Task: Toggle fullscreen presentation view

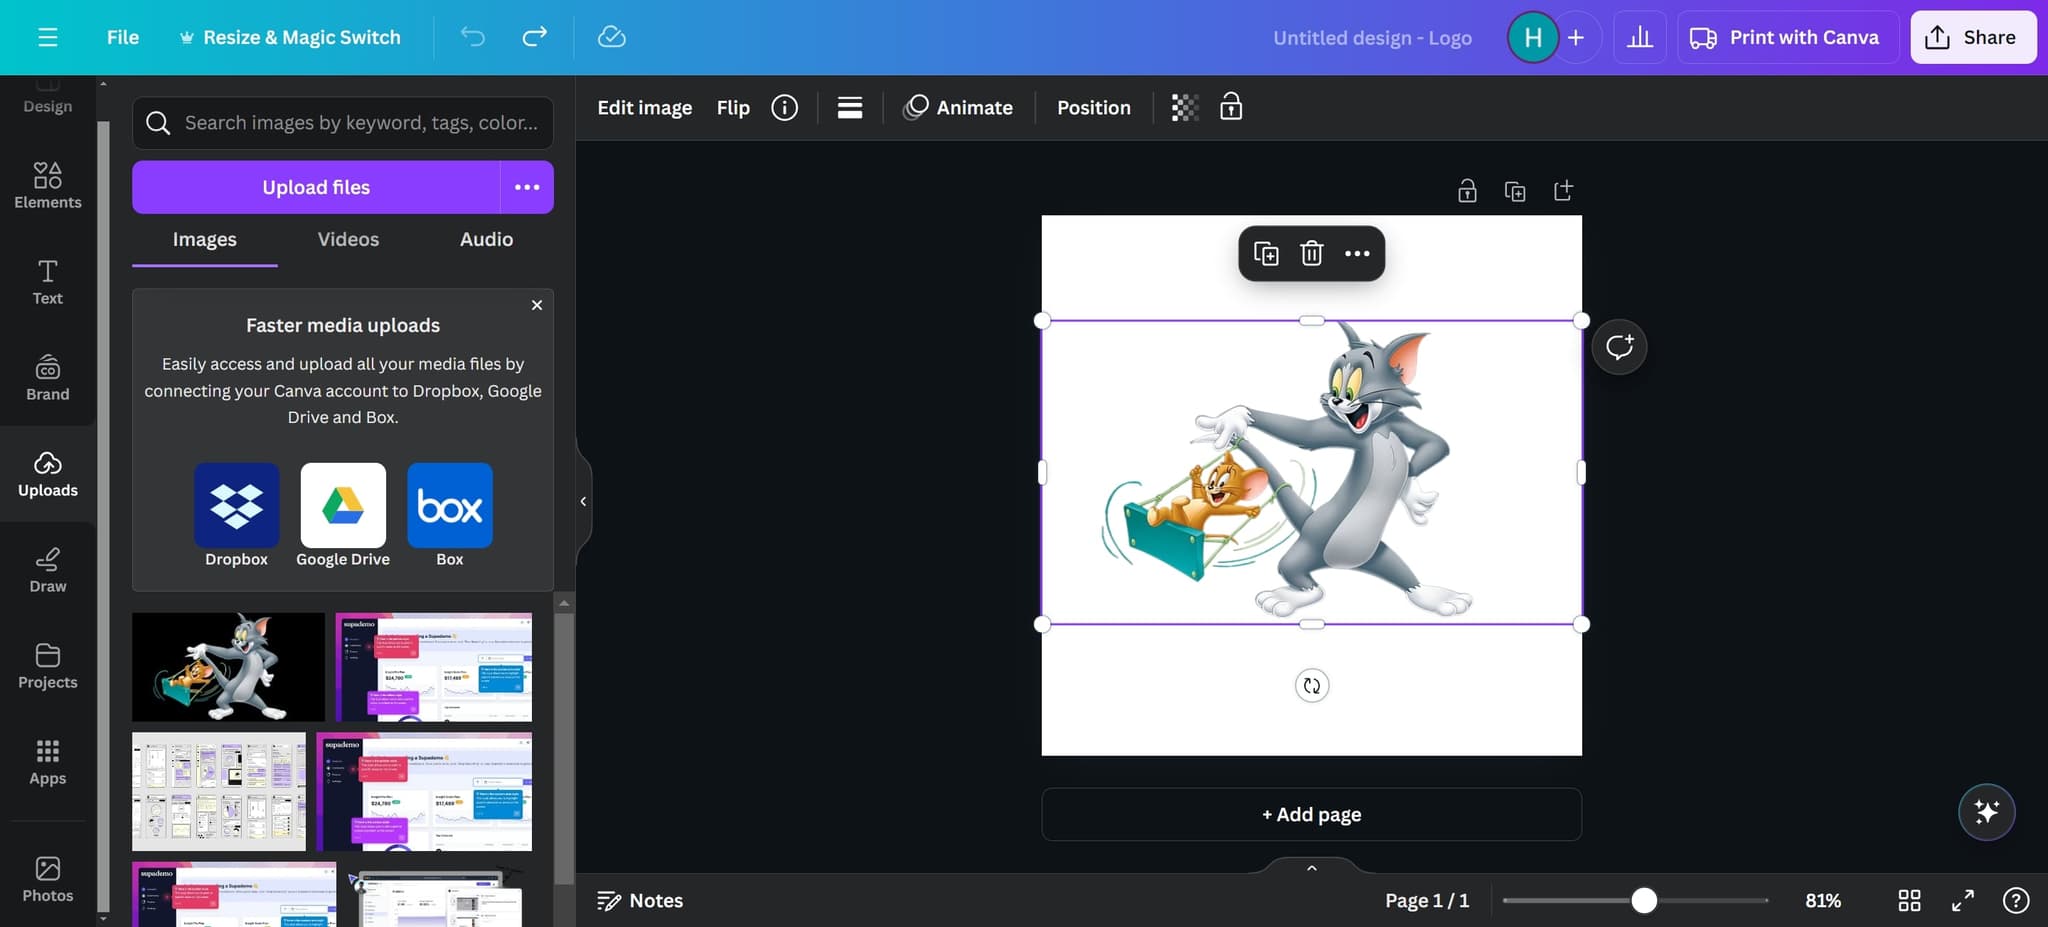Action: pos(1963,900)
